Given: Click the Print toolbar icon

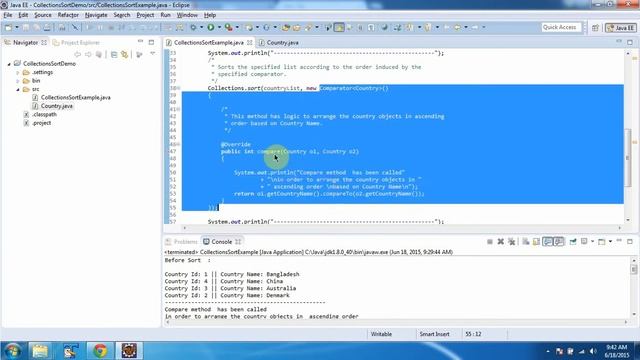Looking at the screenshot, I should (x=47, y=27).
